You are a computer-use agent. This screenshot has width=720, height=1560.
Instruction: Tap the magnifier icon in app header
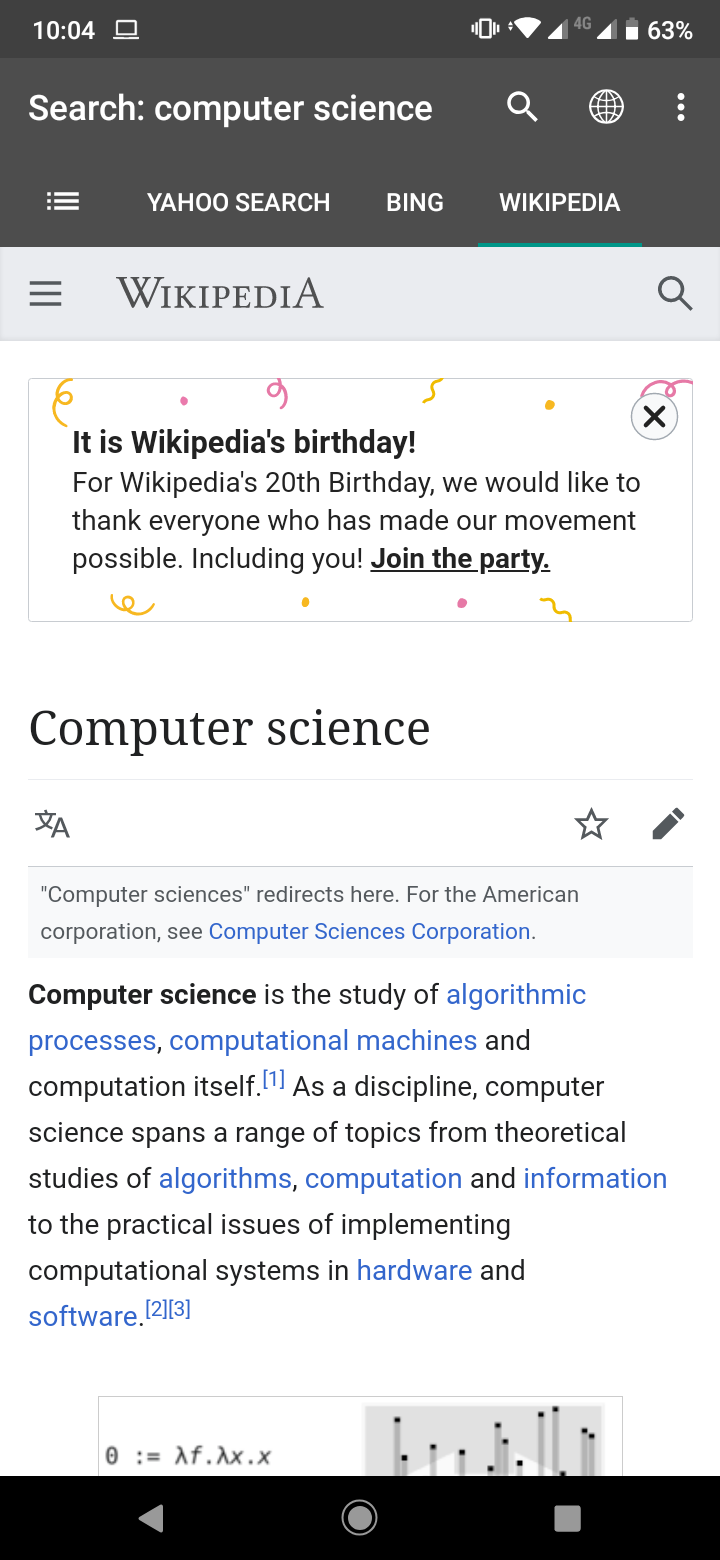[522, 106]
